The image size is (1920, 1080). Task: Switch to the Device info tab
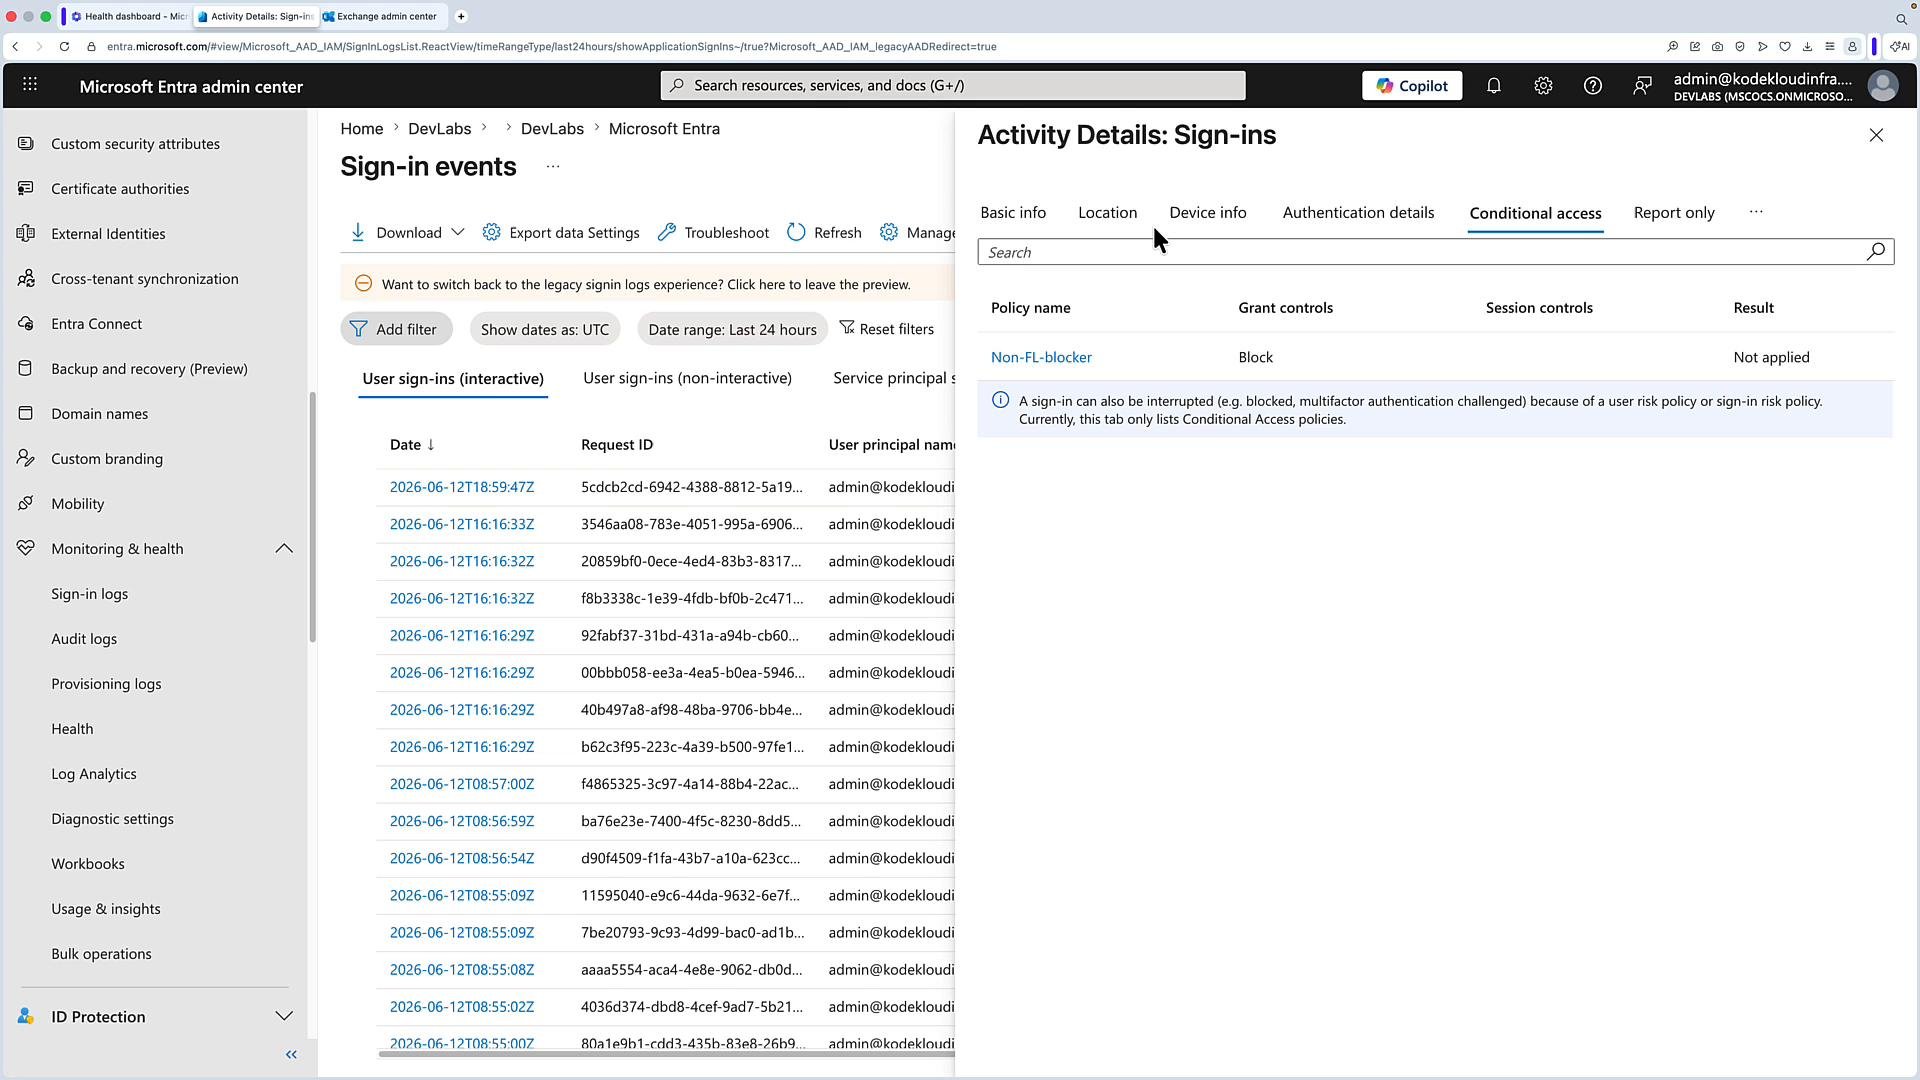(x=1208, y=212)
